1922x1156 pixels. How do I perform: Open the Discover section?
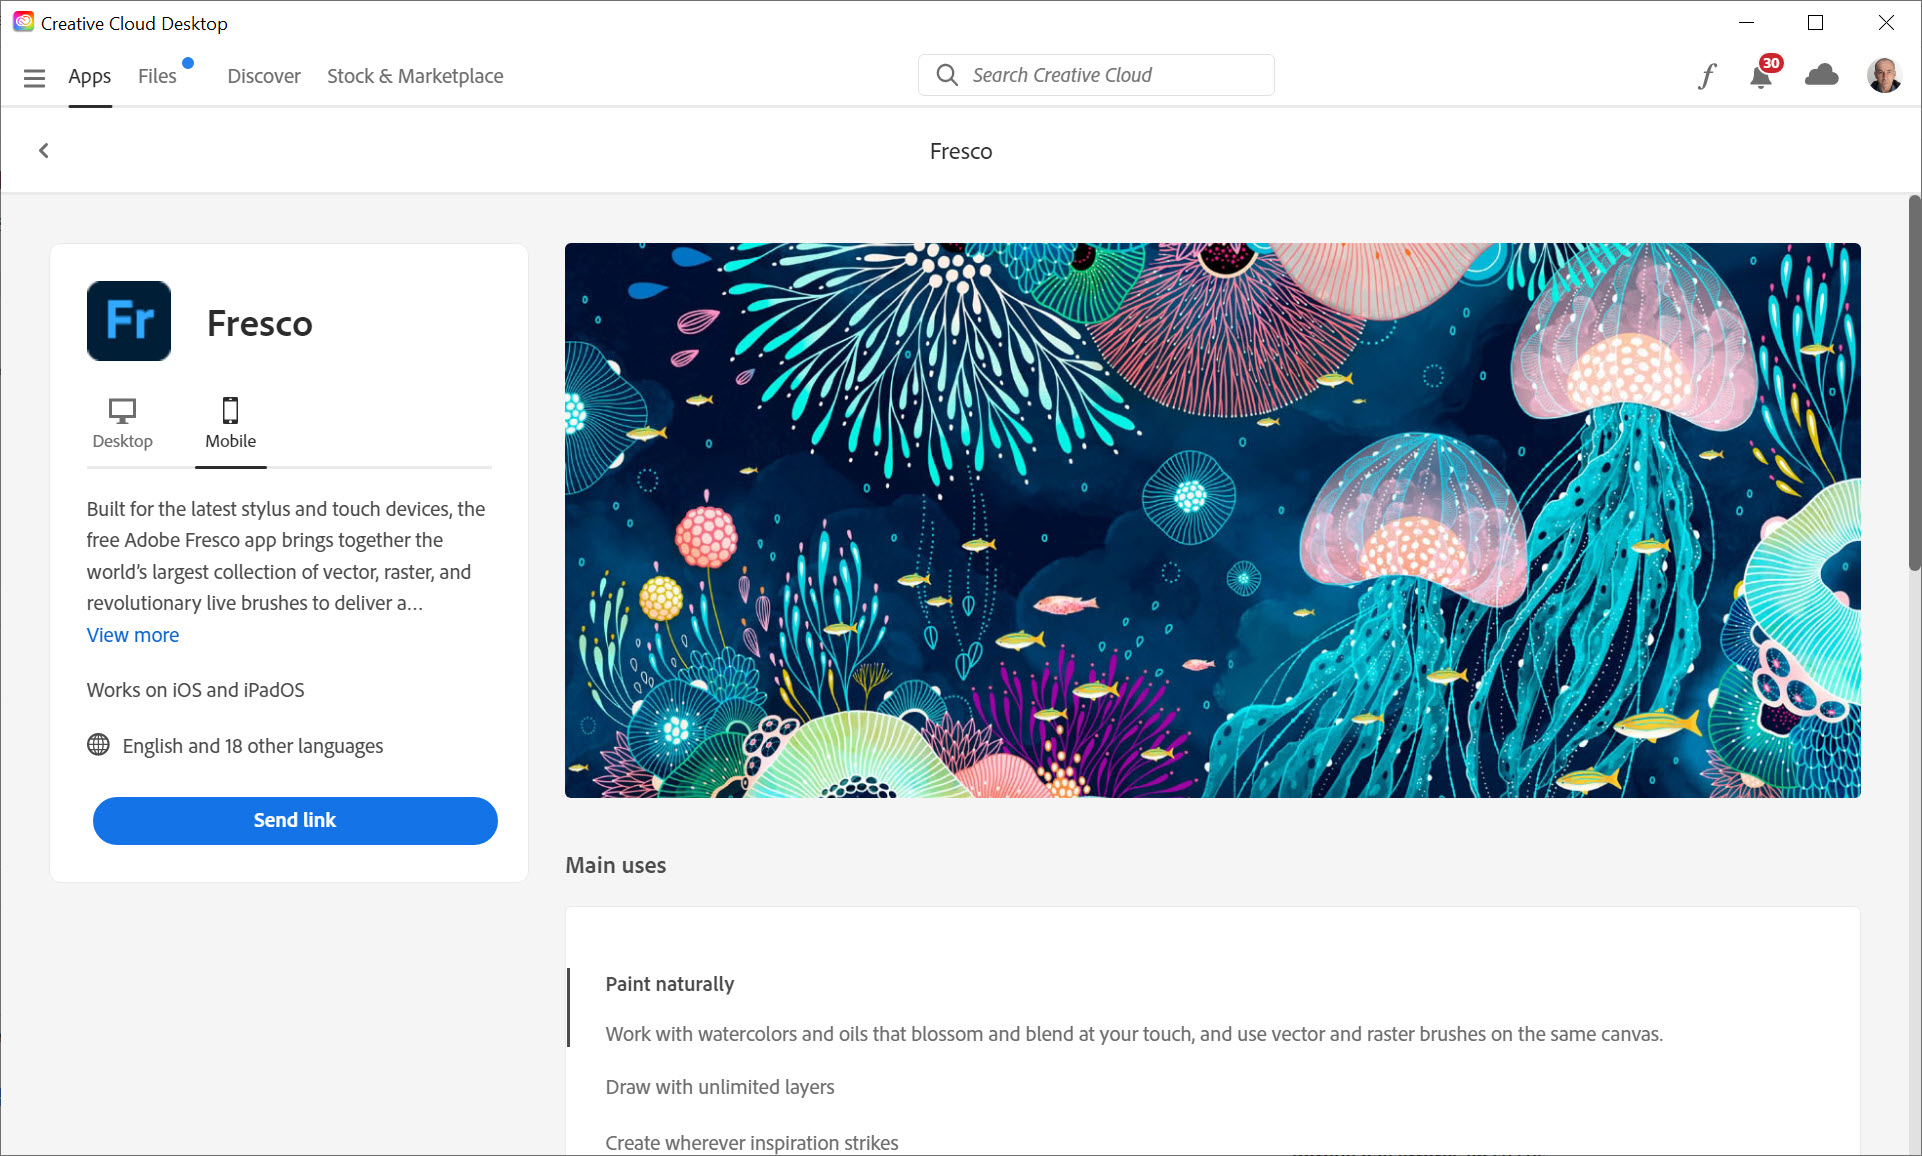(263, 75)
